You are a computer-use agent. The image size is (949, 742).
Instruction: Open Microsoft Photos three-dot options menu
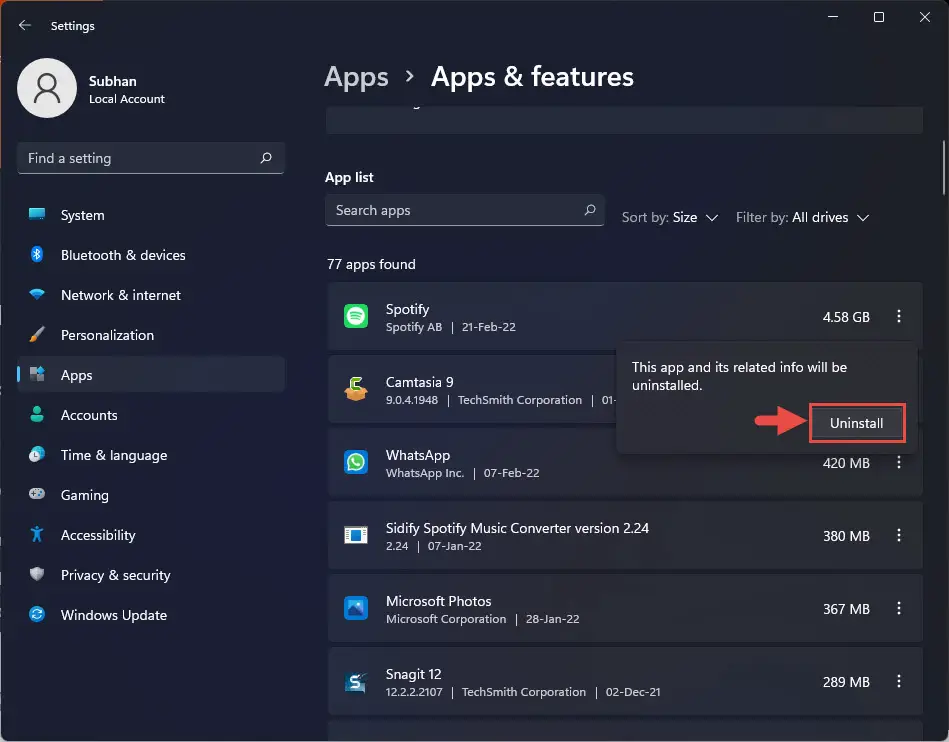click(x=899, y=608)
